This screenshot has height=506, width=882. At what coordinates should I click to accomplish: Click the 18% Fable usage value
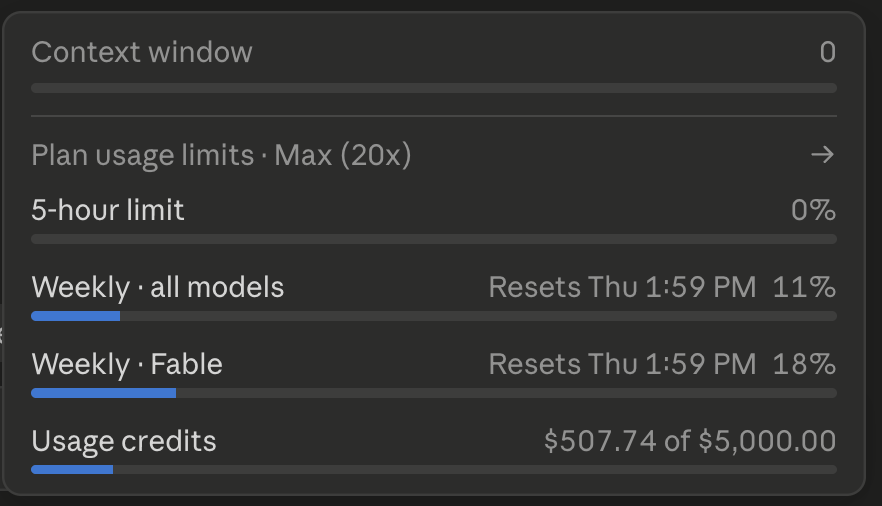[x=804, y=364]
